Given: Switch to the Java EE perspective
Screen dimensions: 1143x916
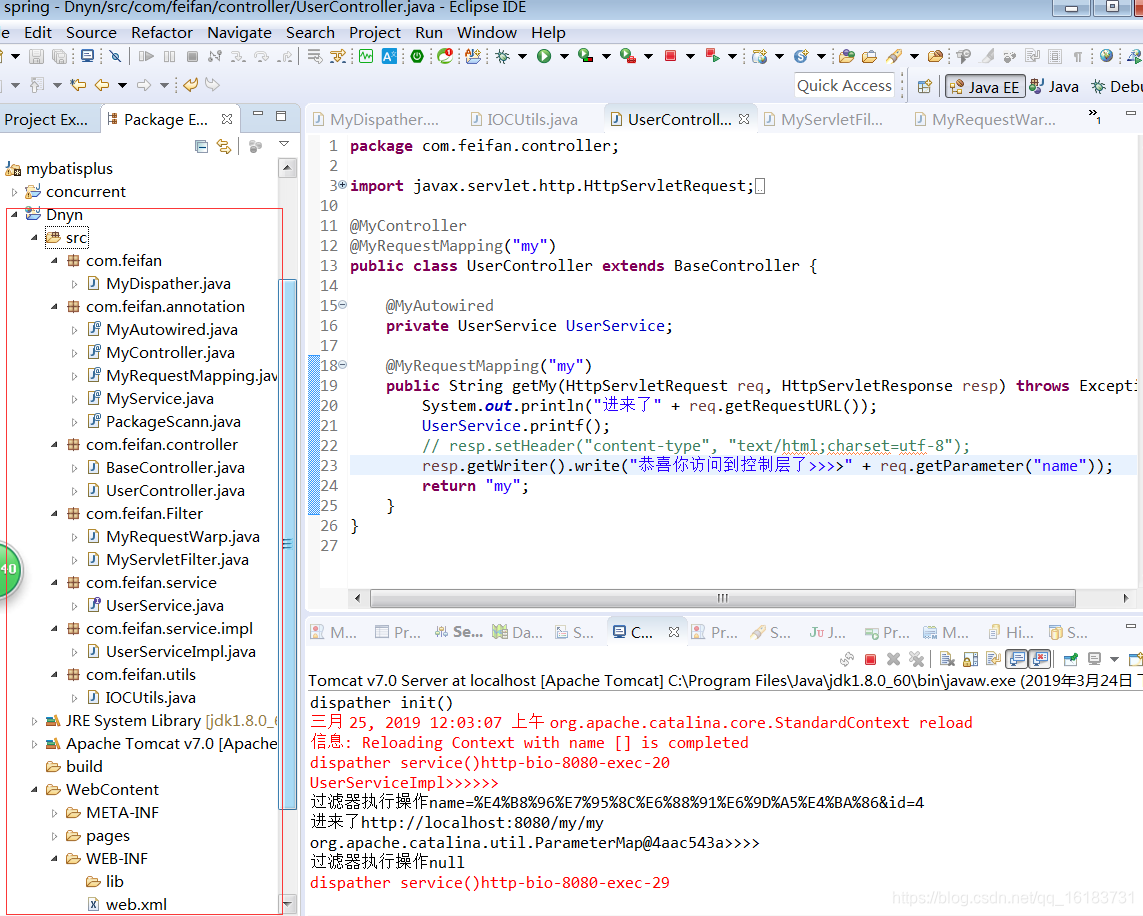Looking at the screenshot, I should pos(985,87).
